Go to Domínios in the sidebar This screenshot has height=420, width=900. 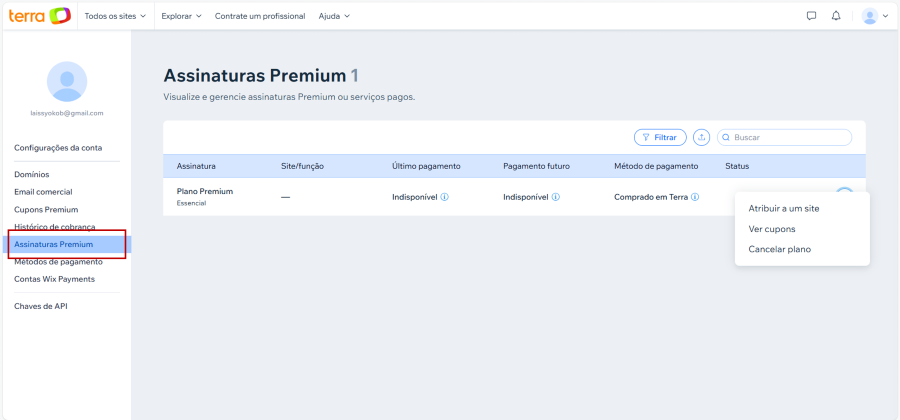coord(32,174)
